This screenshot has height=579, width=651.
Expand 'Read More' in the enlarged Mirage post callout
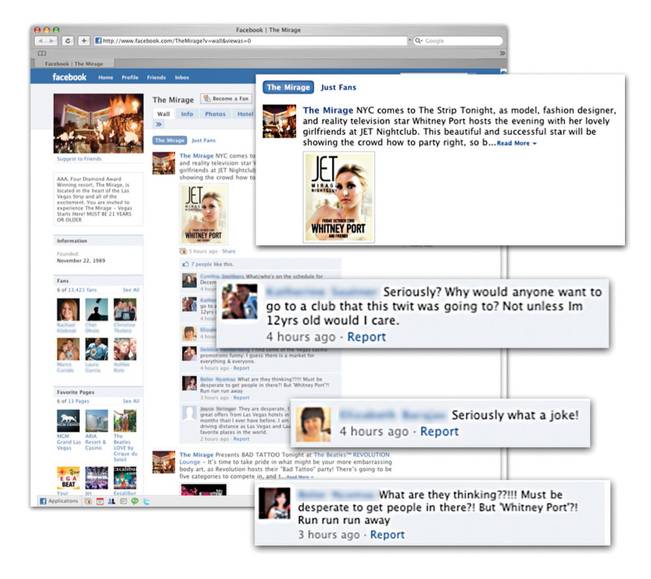pyautogui.click(x=516, y=143)
